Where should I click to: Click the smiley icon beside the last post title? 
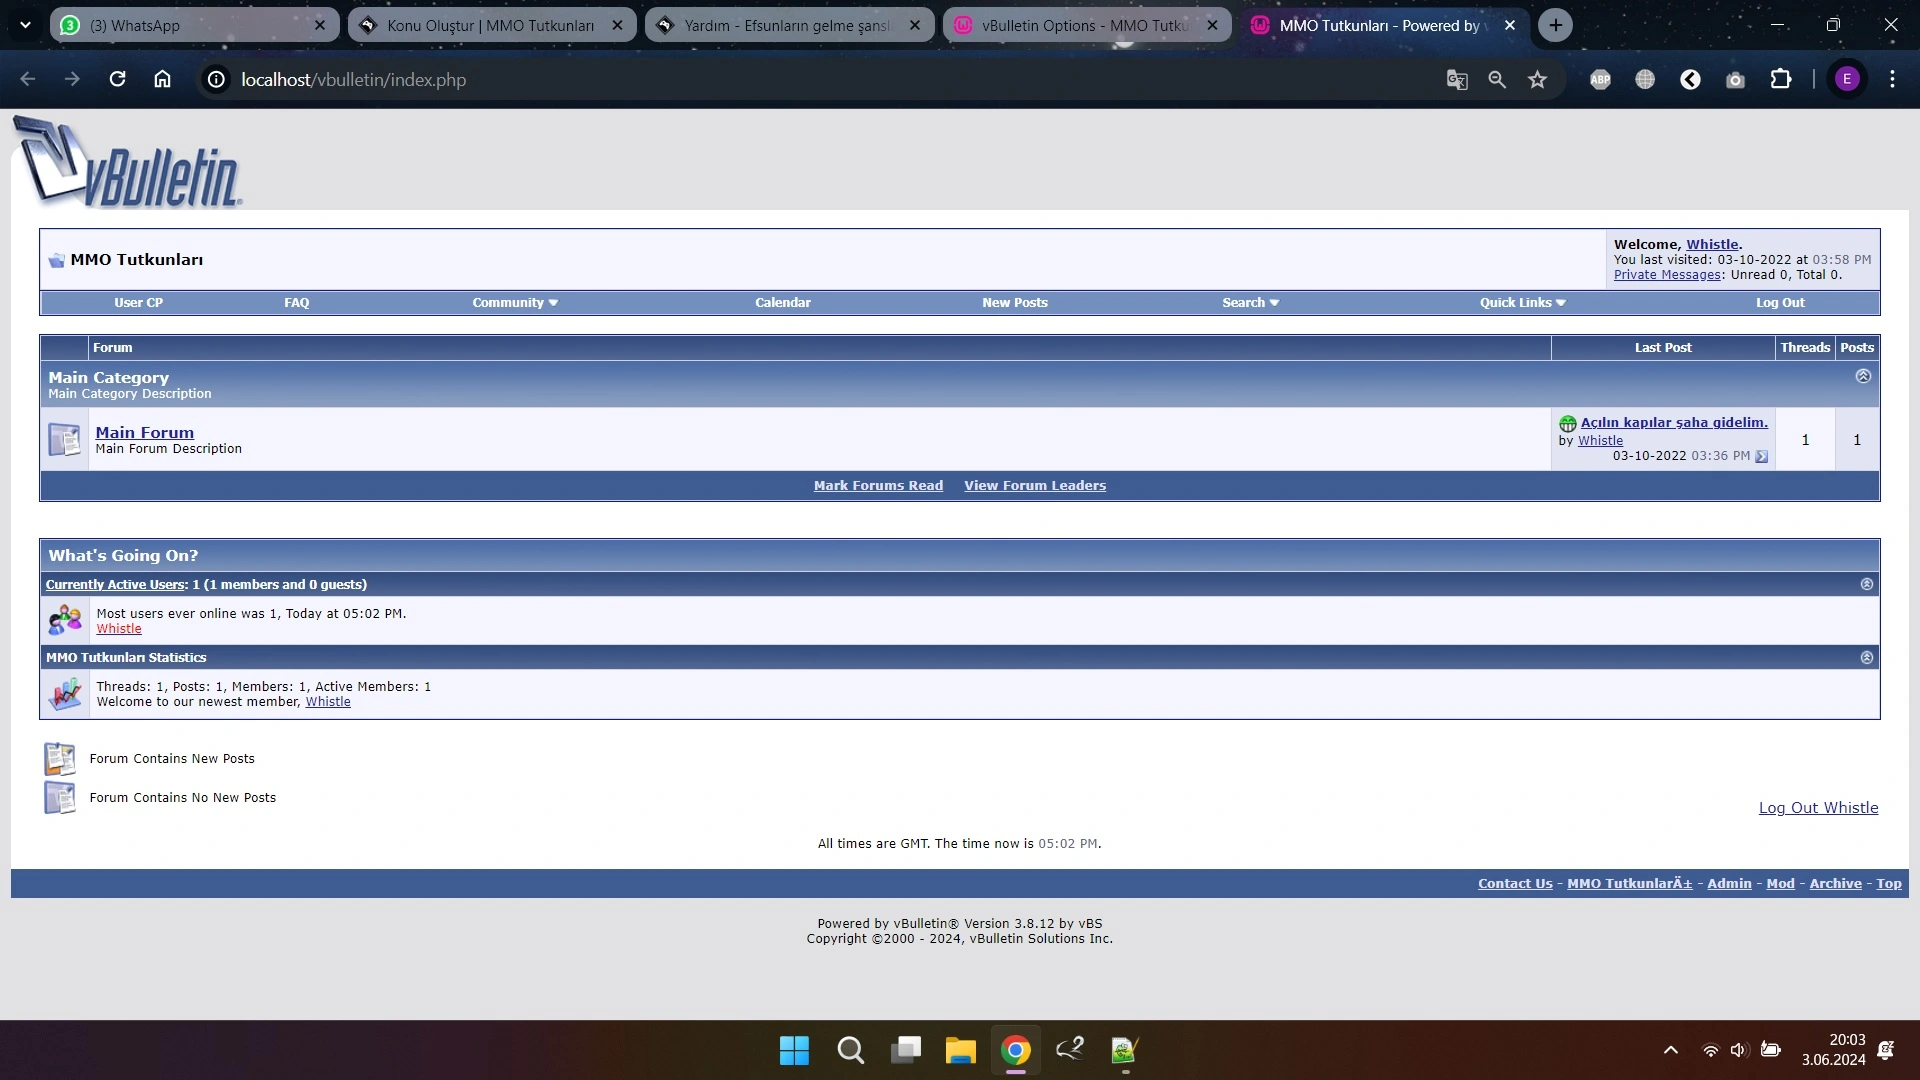1567,423
